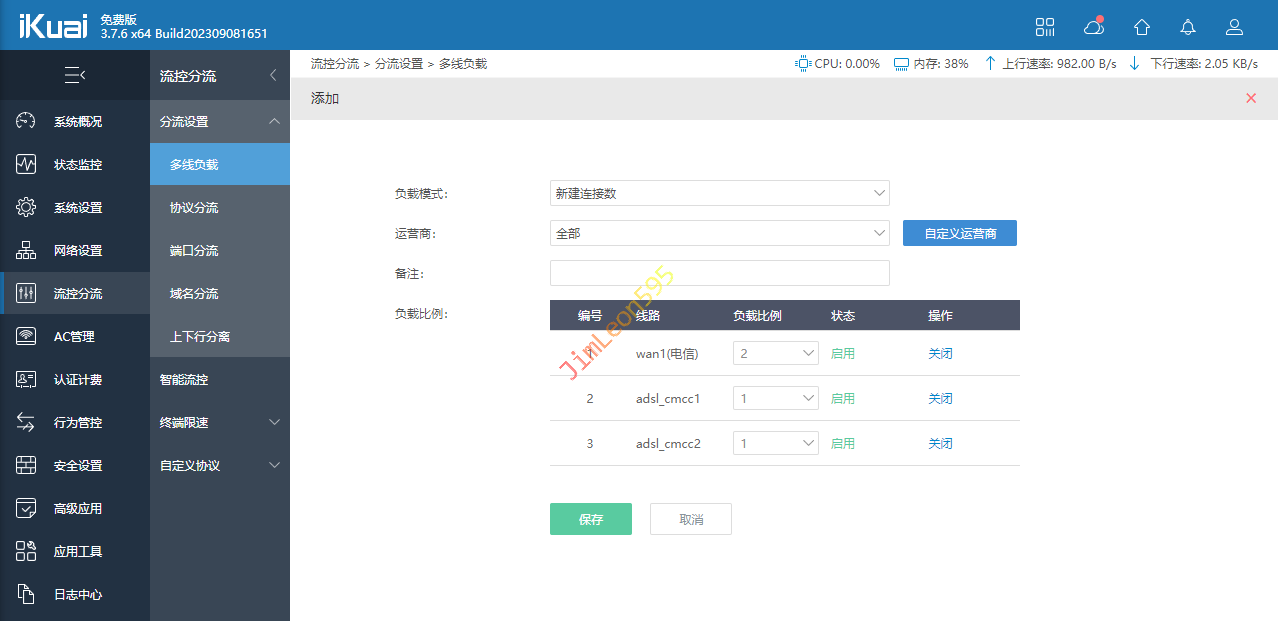Click the user account icon

pos(1234,27)
